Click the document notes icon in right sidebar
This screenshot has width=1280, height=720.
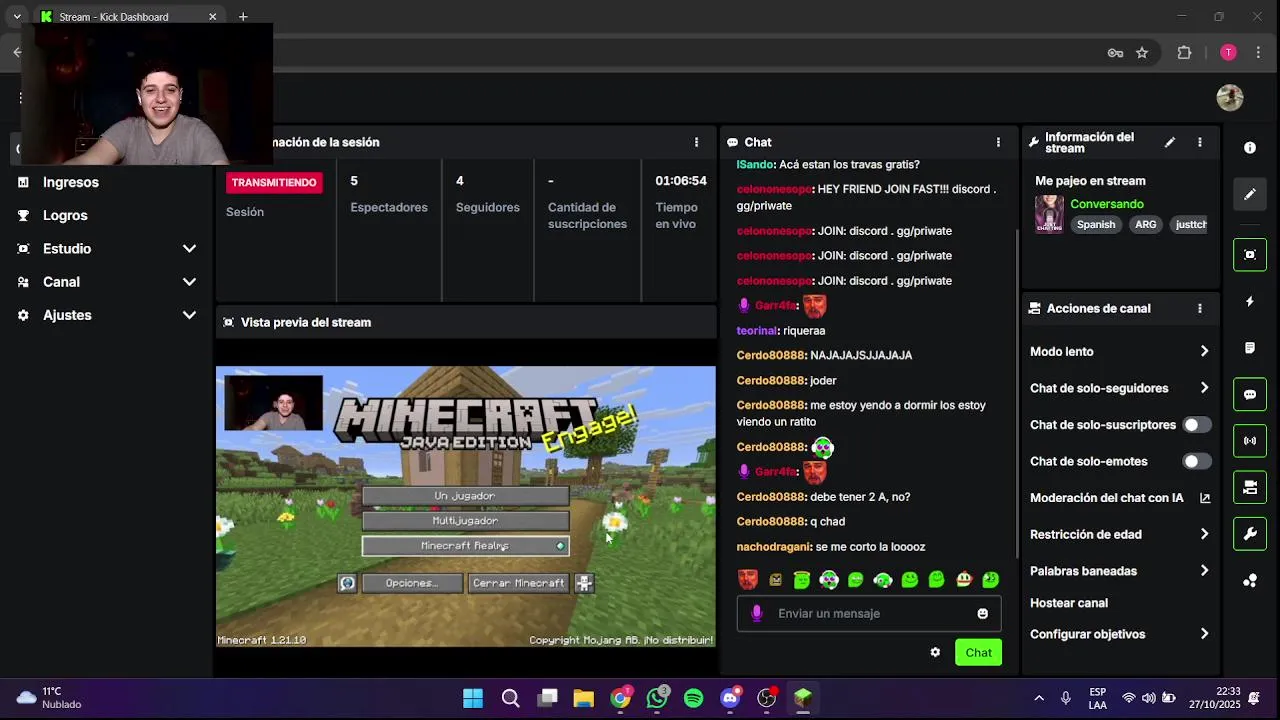1250,348
